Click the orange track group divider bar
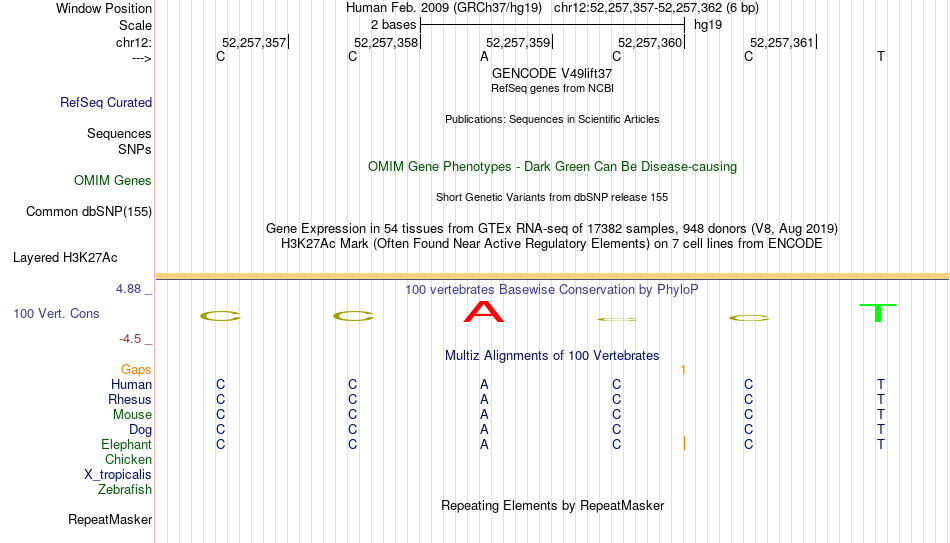 pyautogui.click(x=552, y=276)
